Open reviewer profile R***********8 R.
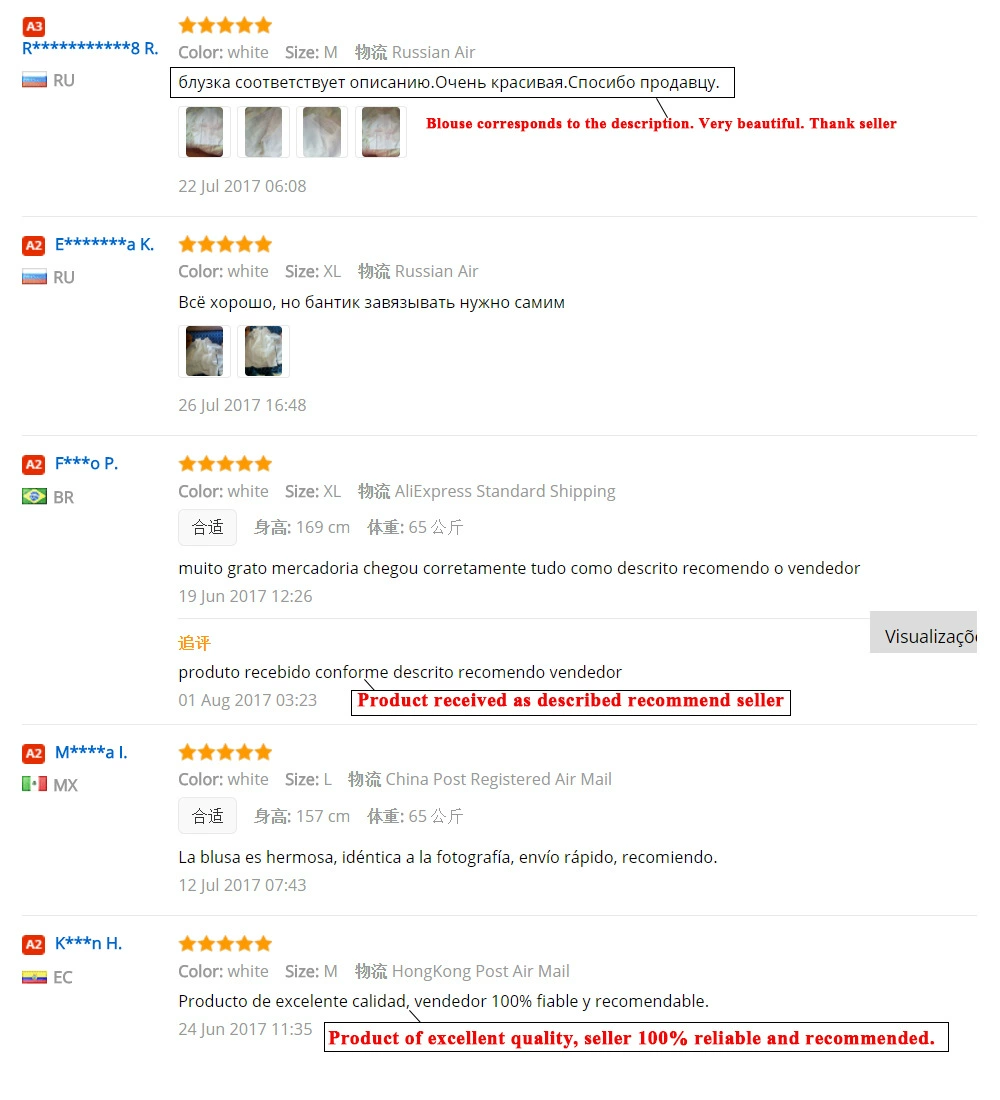1000x1100 pixels. coord(90,48)
